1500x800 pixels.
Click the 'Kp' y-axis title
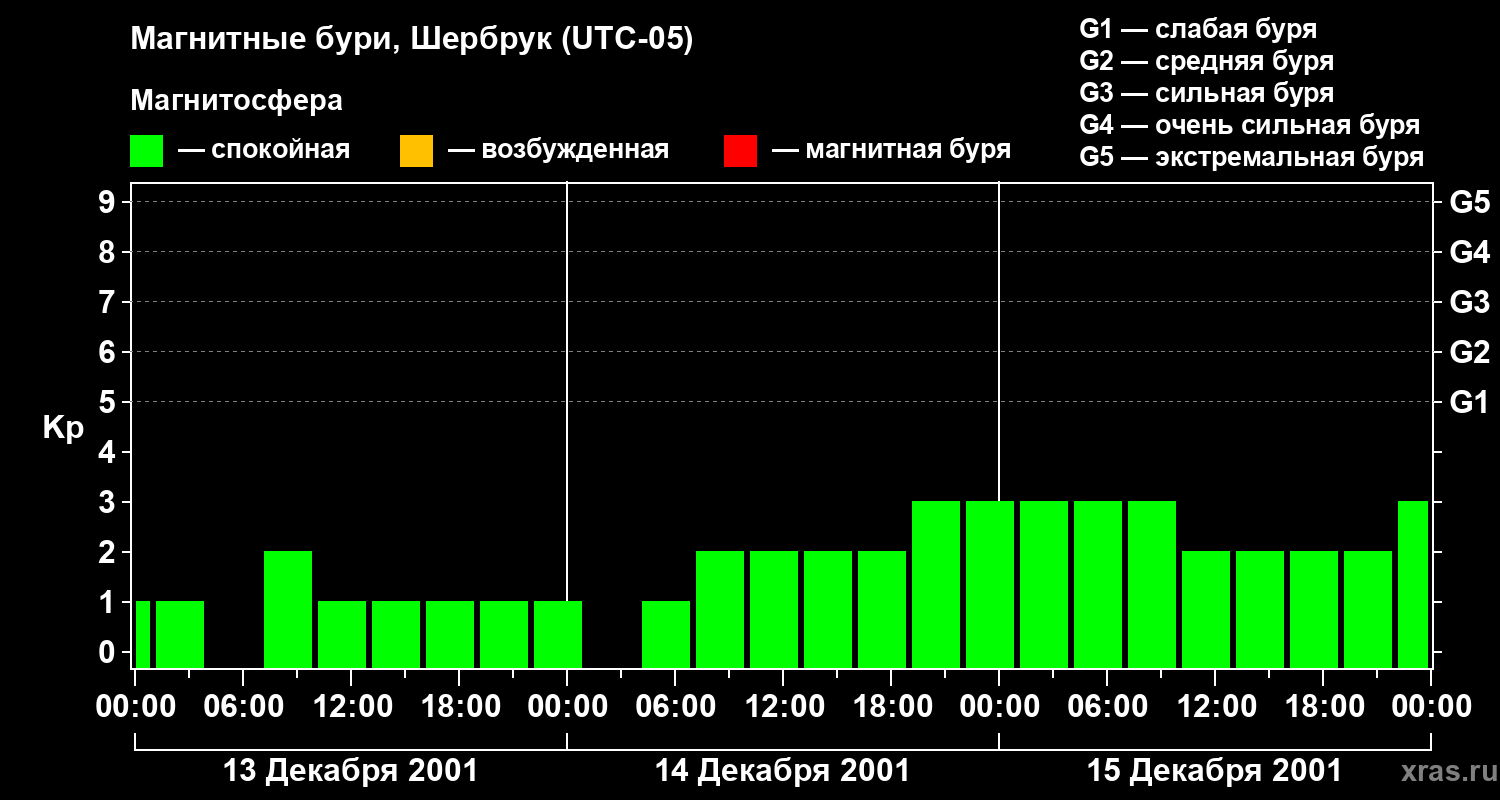pos(63,427)
